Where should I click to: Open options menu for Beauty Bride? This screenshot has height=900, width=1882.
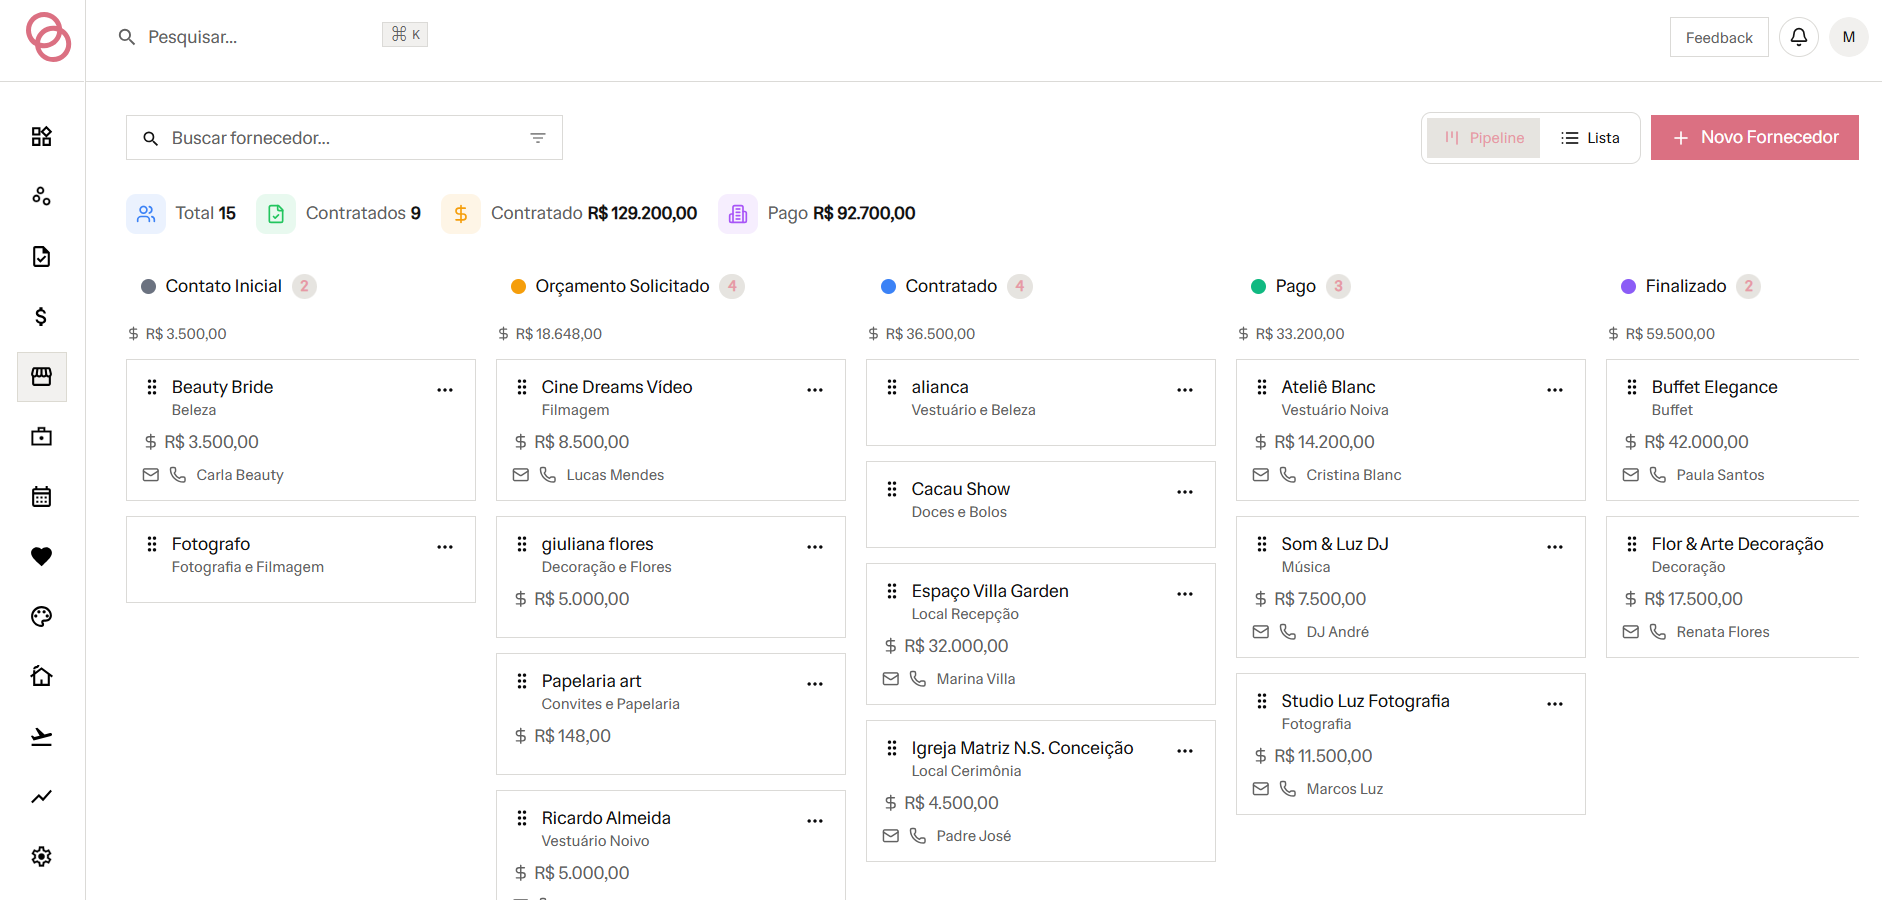pos(445,390)
